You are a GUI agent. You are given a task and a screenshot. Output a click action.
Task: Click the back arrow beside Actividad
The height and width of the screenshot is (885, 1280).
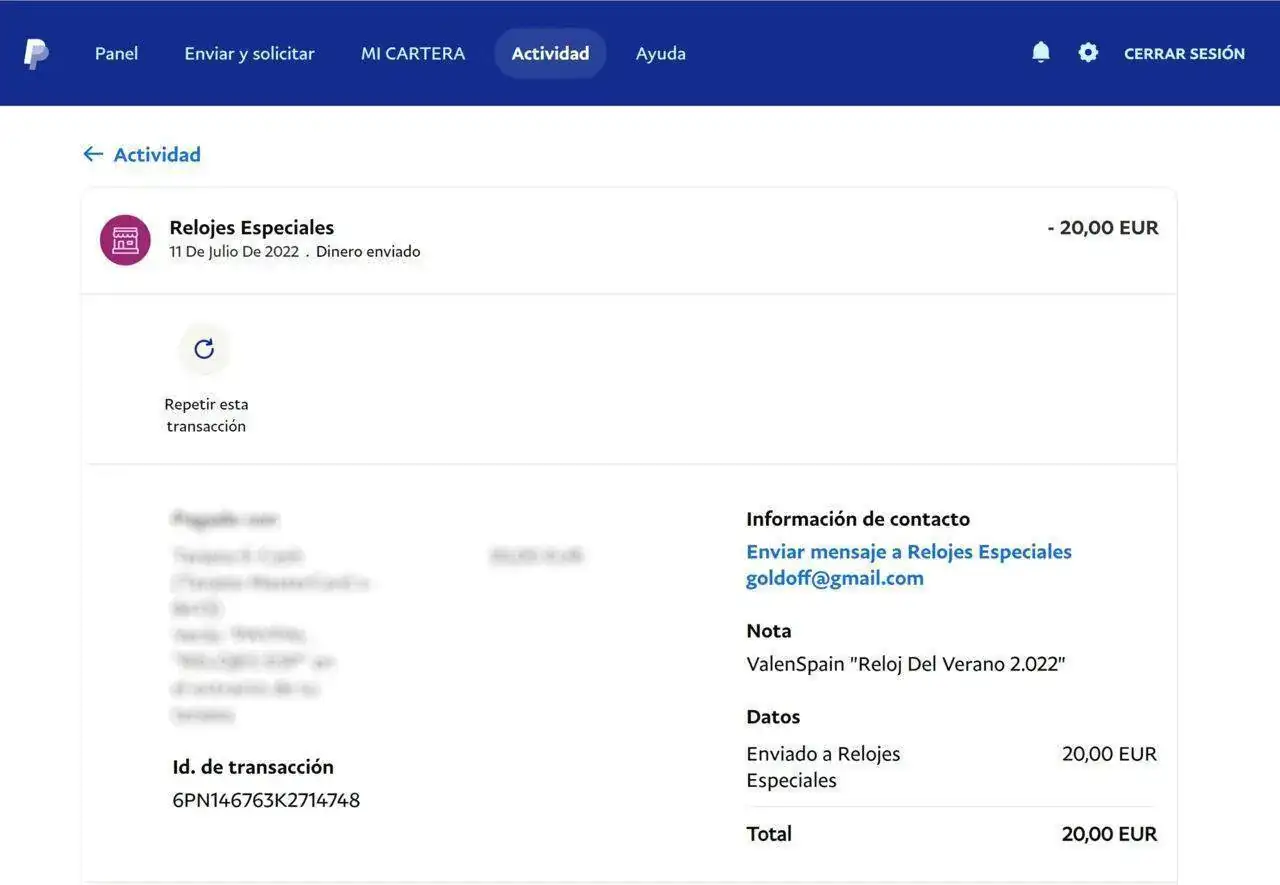93,154
